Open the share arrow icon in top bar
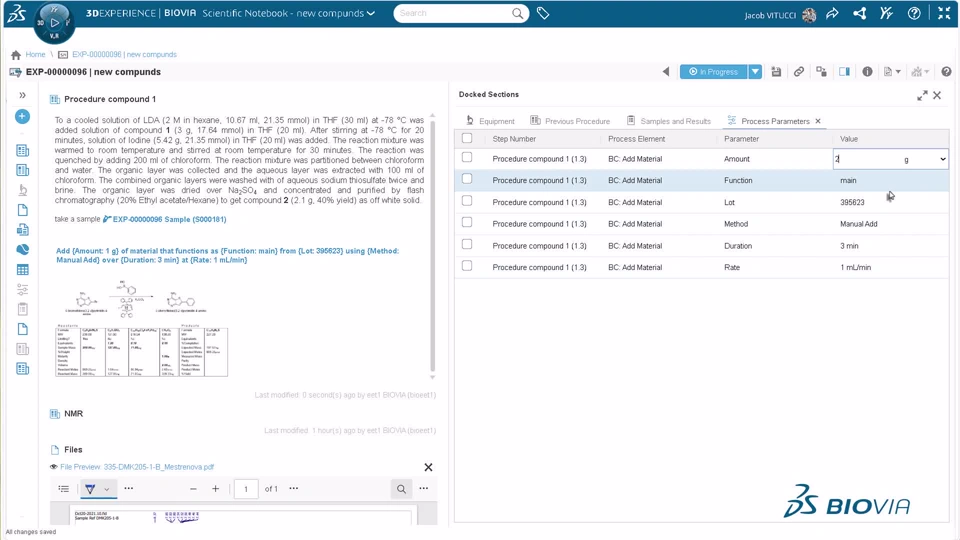 pyautogui.click(x=832, y=13)
